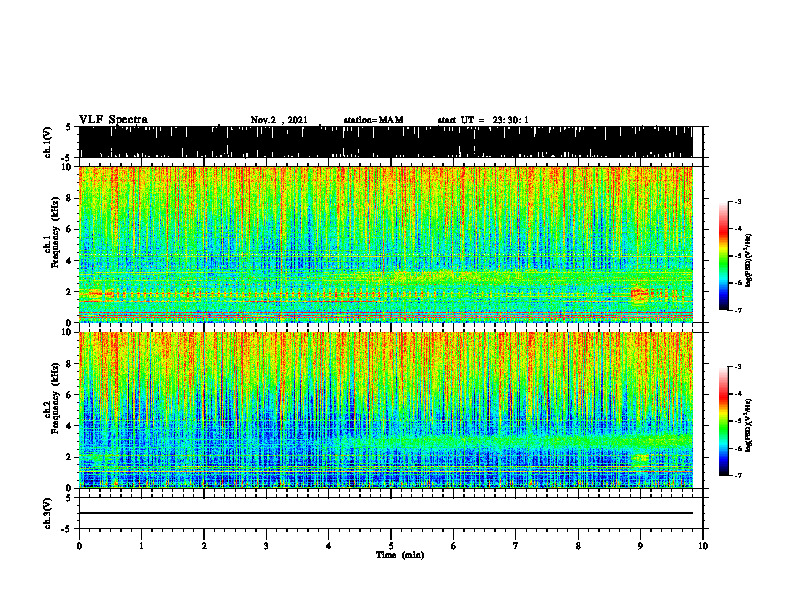This screenshot has width=792, height=612.
Task: Click the ch.3(V) tick label "-5"
Action: pyautogui.click(x=67, y=528)
